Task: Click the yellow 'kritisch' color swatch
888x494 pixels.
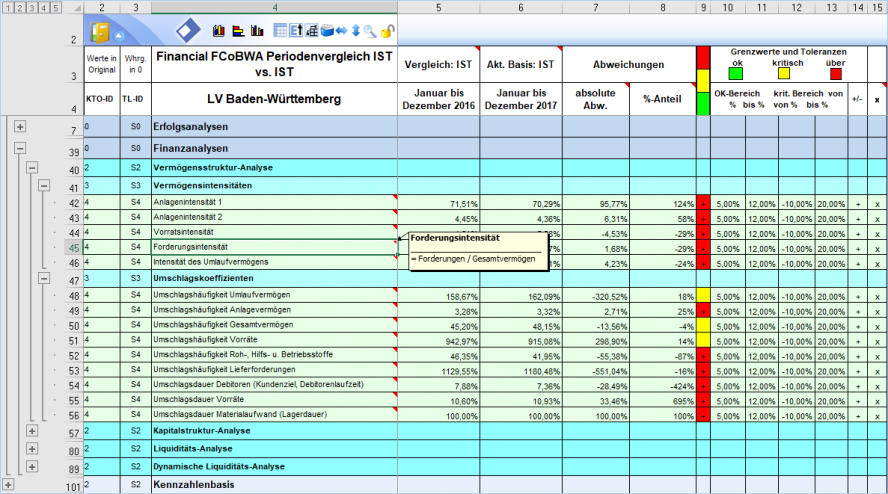Action: tap(785, 73)
